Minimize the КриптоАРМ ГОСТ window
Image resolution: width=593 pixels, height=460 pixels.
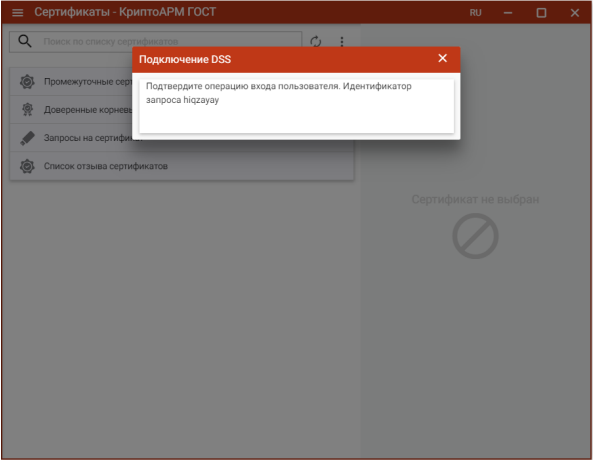click(508, 13)
